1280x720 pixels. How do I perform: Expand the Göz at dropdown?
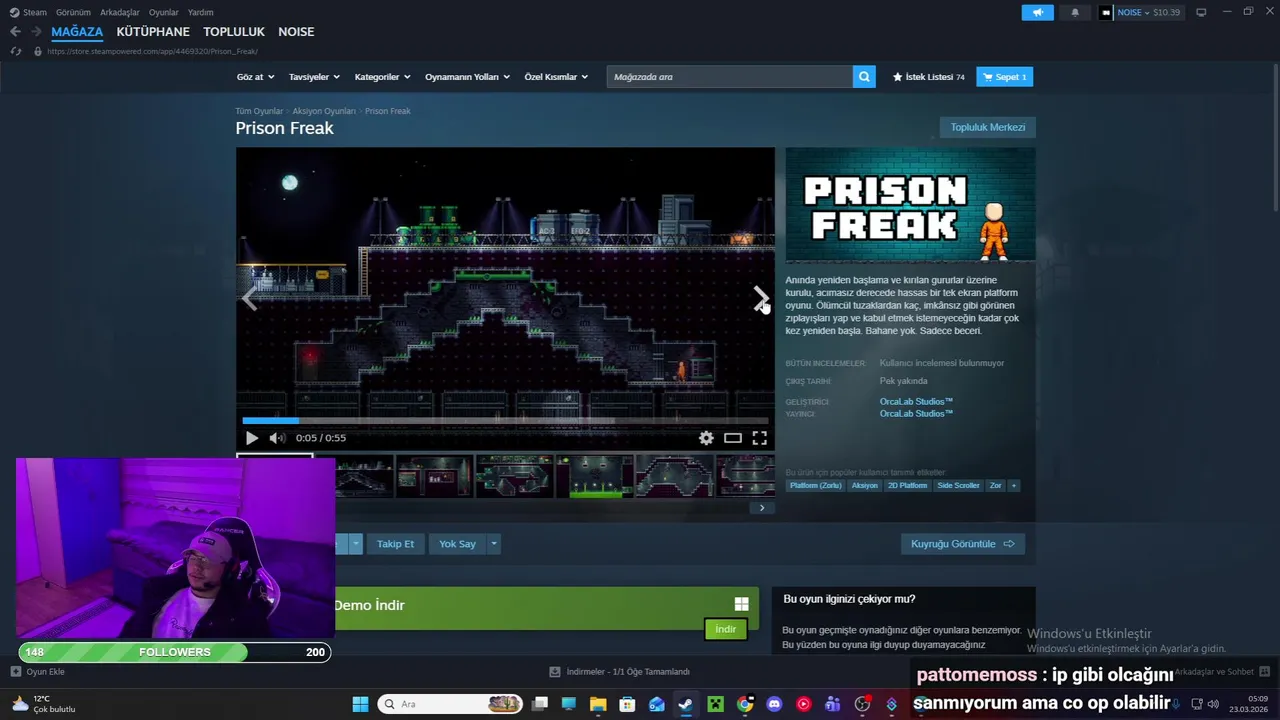255,77
